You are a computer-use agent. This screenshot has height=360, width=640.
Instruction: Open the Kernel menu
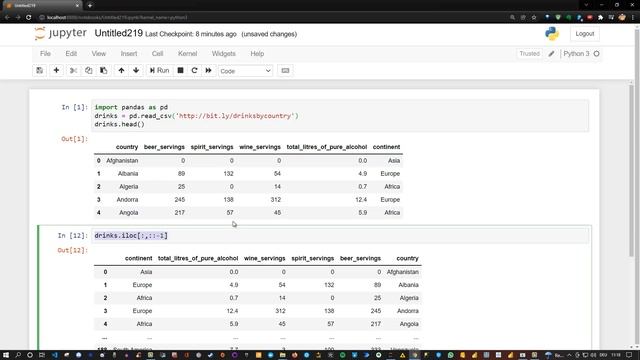pyautogui.click(x=187, y=53)
